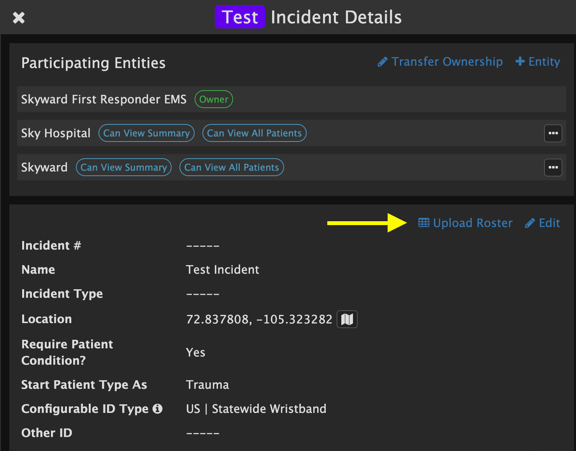Image resolution: width=576 pixels, height=451 pixels.
Task: Select the Skyward First Responder EMS entity row
Action: pos(291,99)
